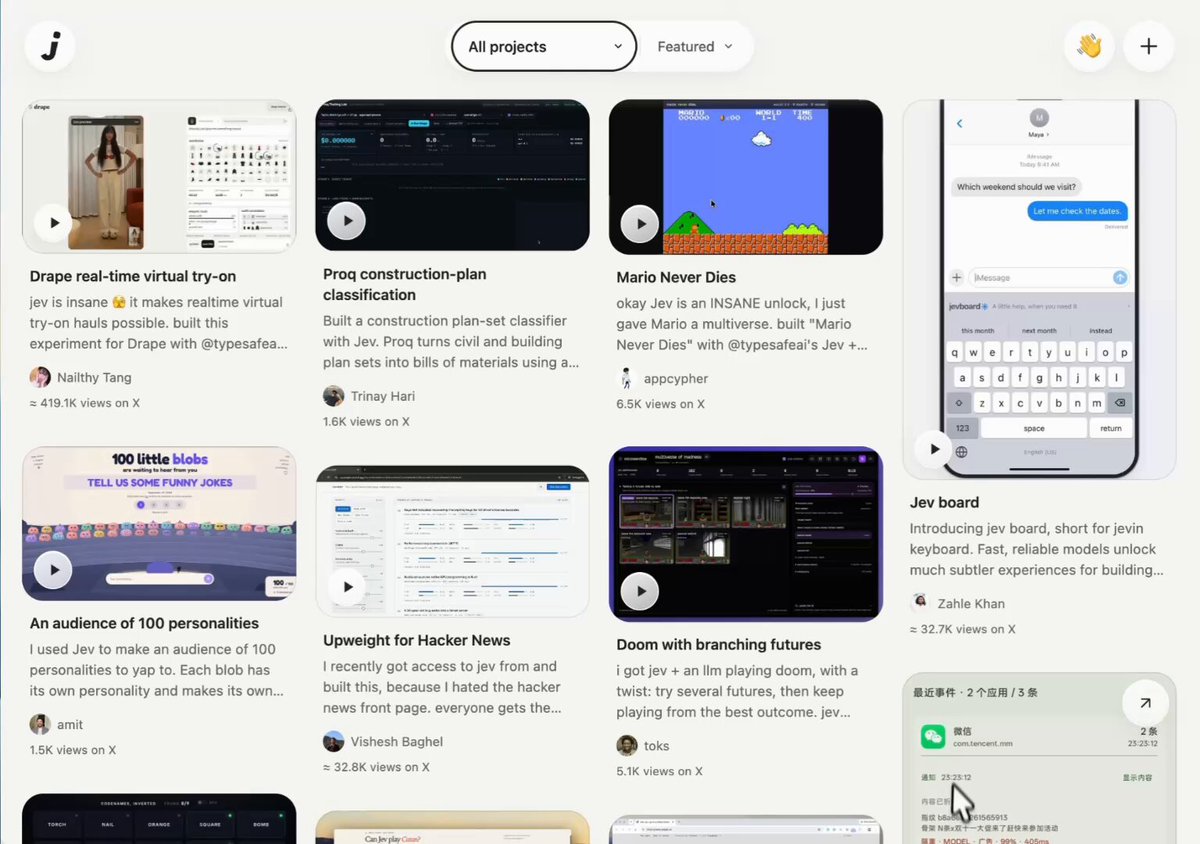This screenshot has width=1200, height=844.
Task: Open the All projects dropdown
Action: click(x=544, y=47)
